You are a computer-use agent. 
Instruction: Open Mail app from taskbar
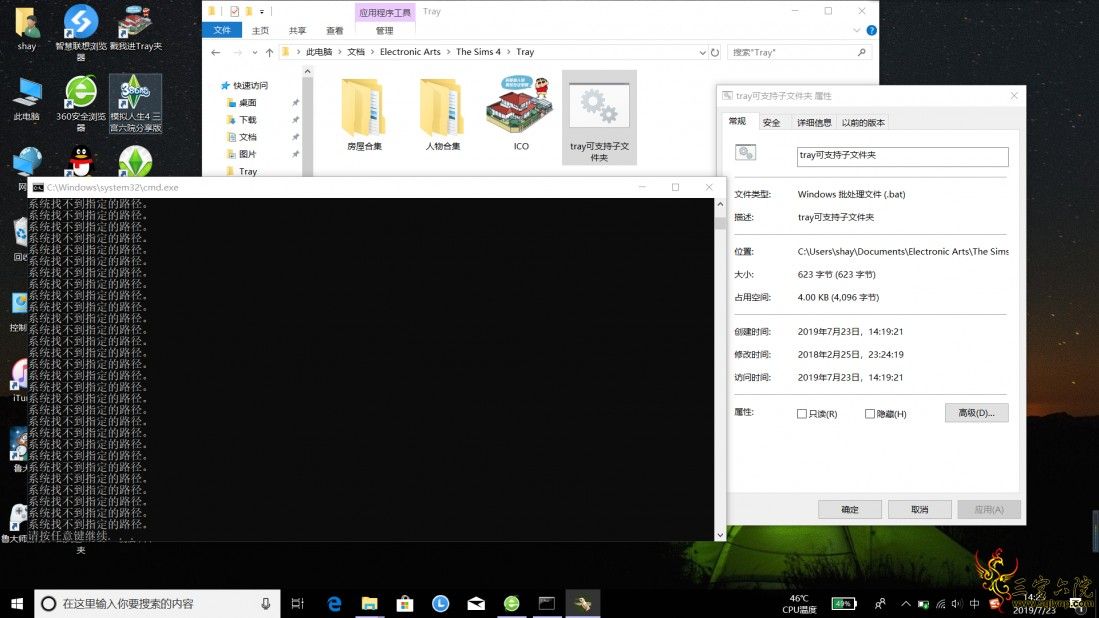click(476, 603)
